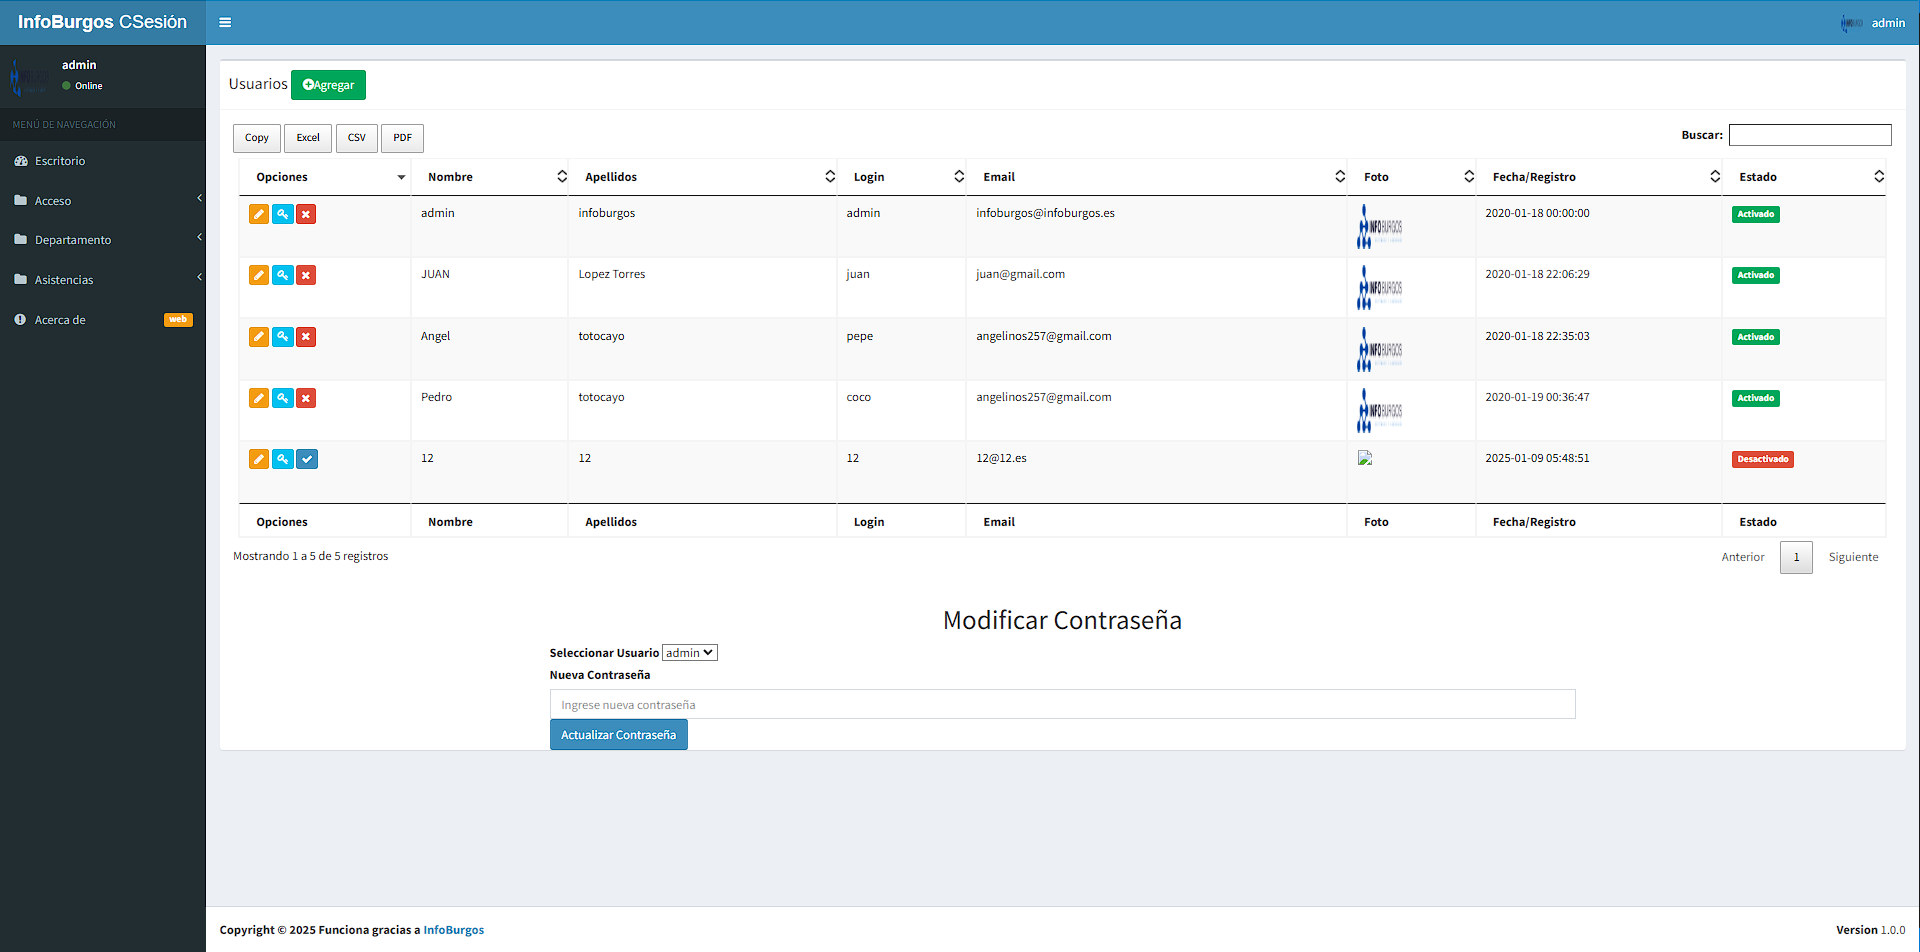Click the green Agregar button
Screen dimensions: 1920x952
tap(328, 85)
